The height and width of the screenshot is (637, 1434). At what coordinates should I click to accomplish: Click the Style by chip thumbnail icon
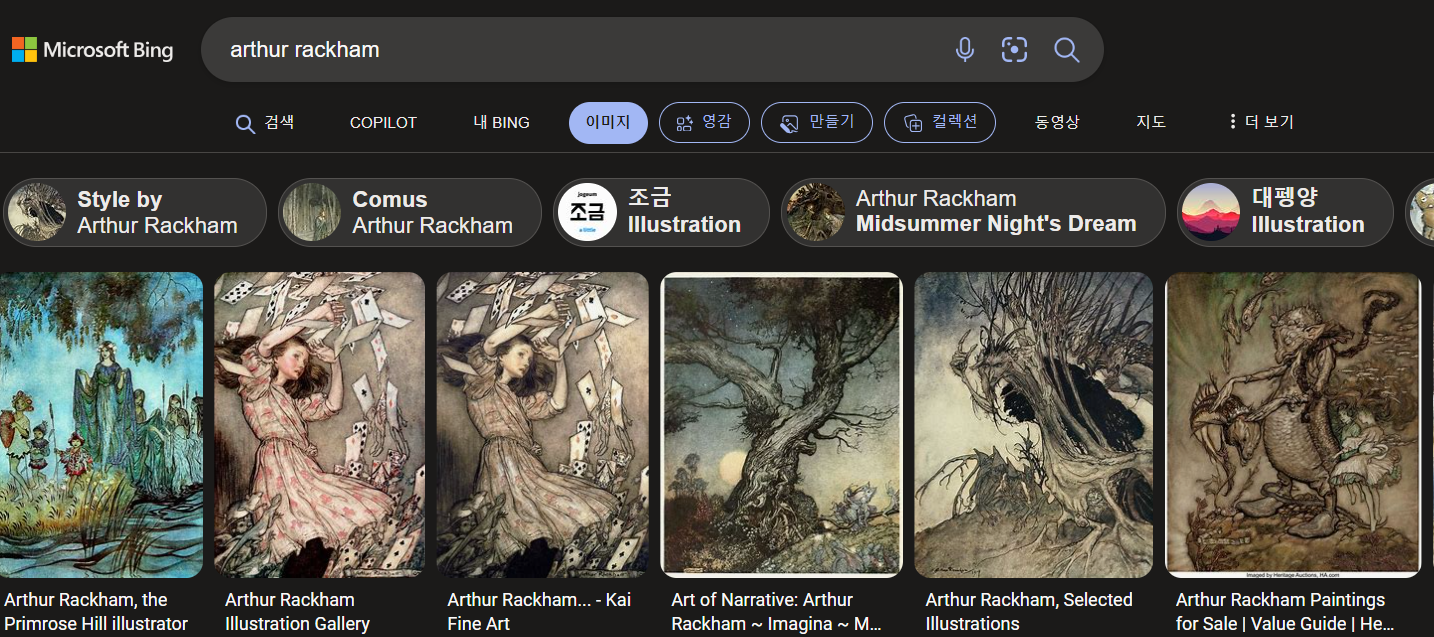pyautogui.click(x=37, y=212)
